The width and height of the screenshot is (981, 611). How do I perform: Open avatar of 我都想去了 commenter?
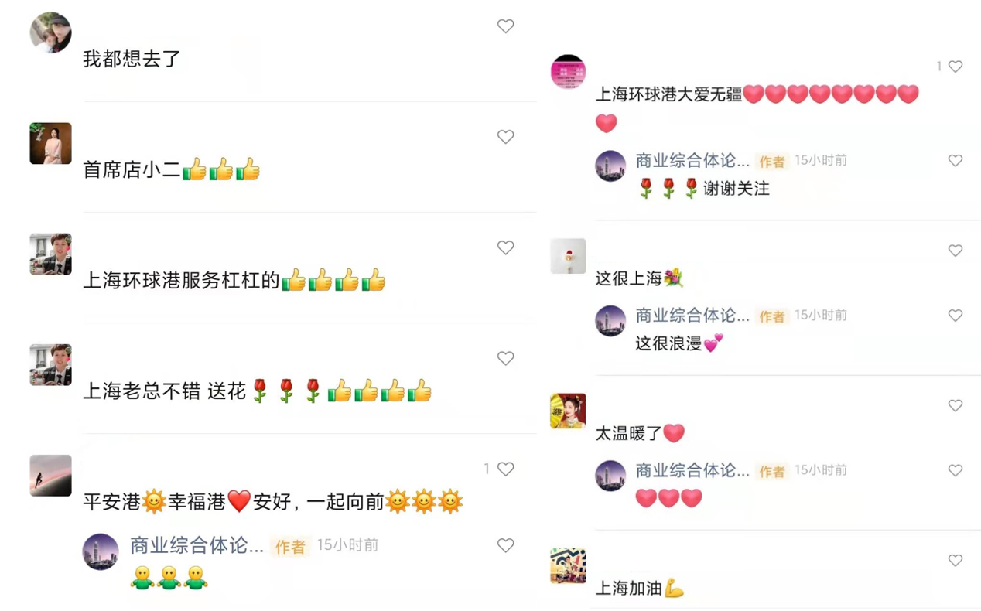51,33
